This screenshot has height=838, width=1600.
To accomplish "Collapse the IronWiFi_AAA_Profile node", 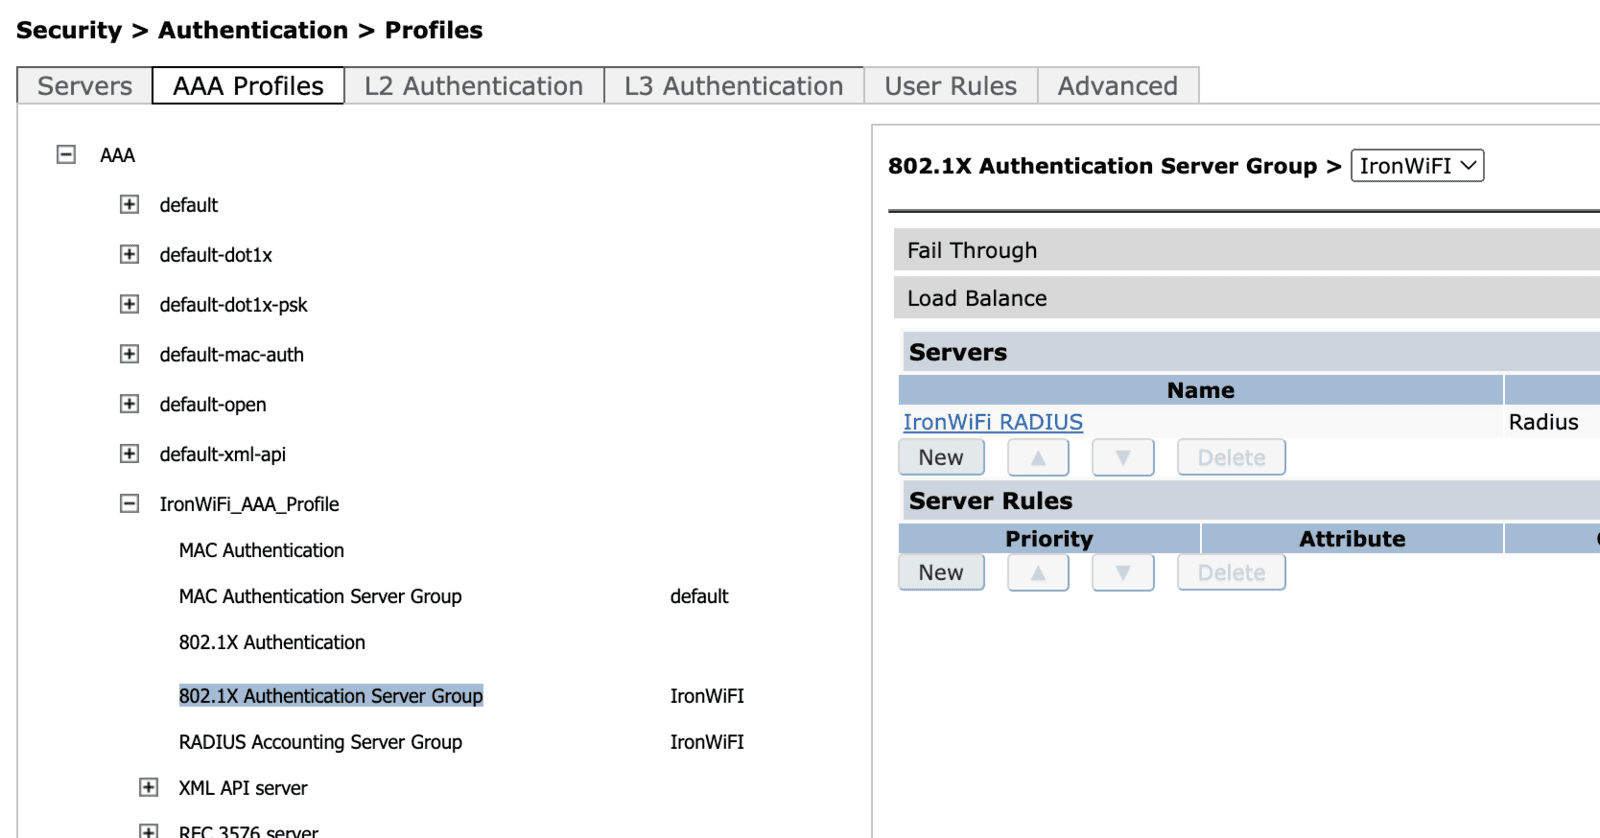I will click(129, 504).
